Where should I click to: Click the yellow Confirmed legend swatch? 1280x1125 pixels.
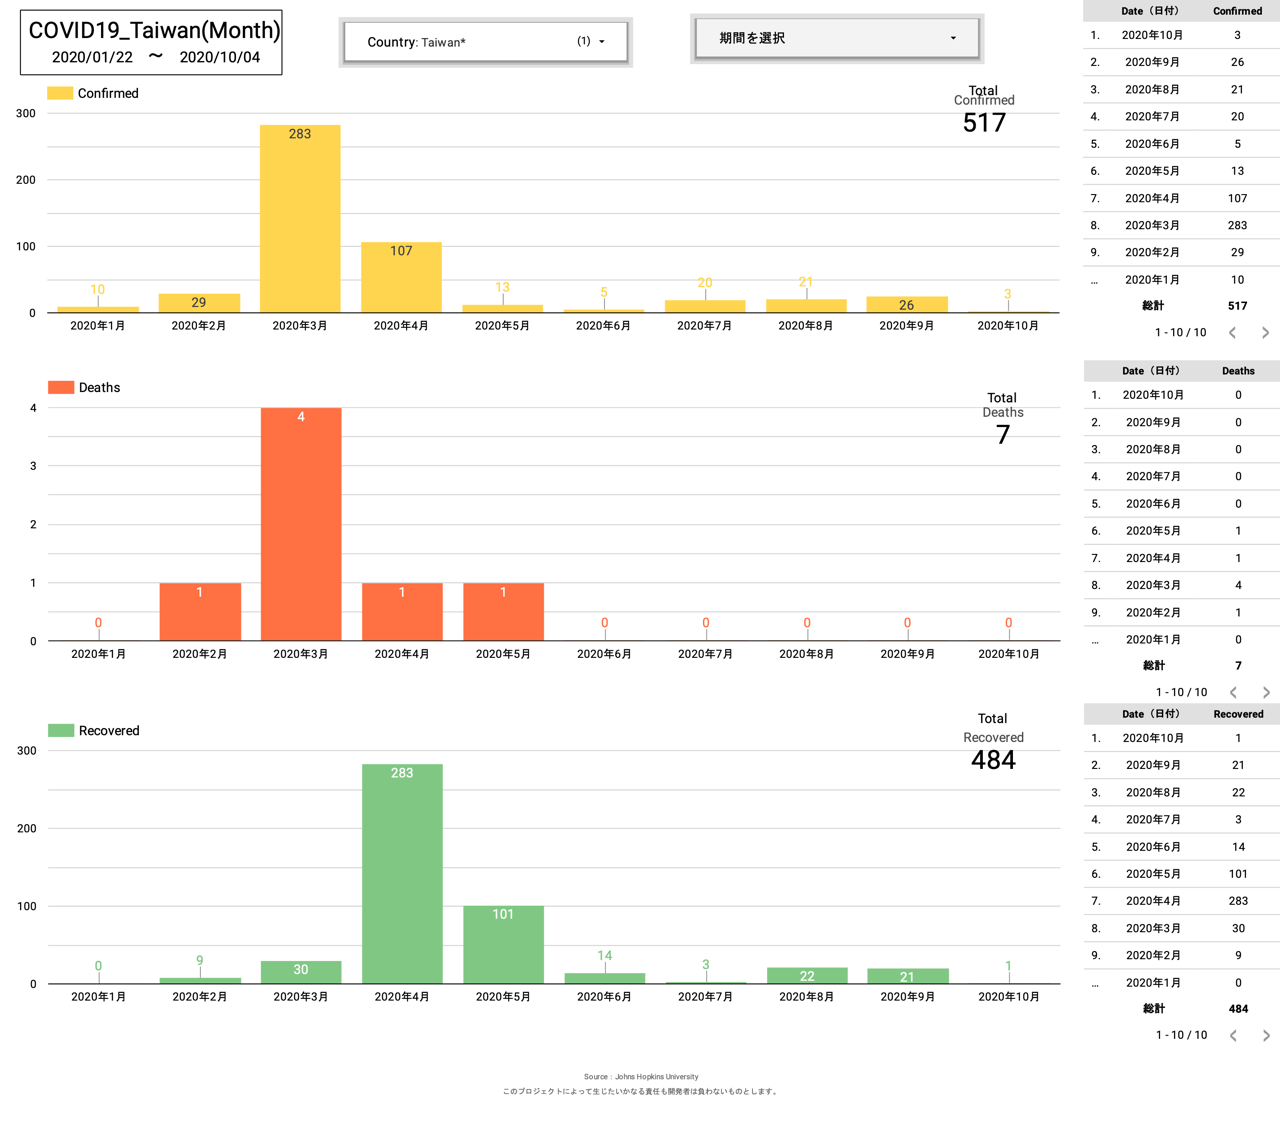[60, 93]
